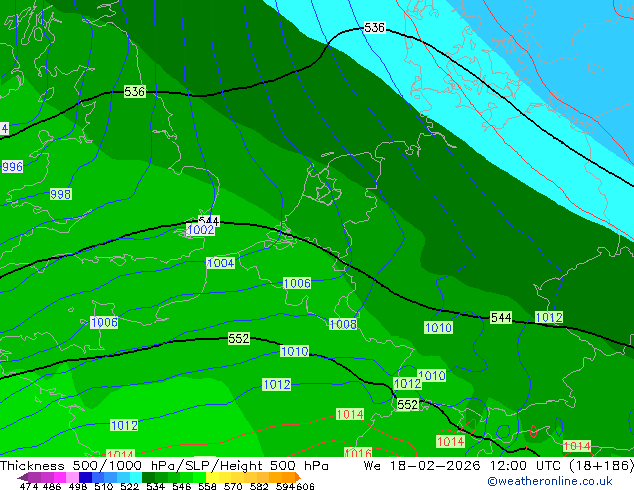
Task: Click the dark green legend swatch above 534
Action: [x=149, y=477]
